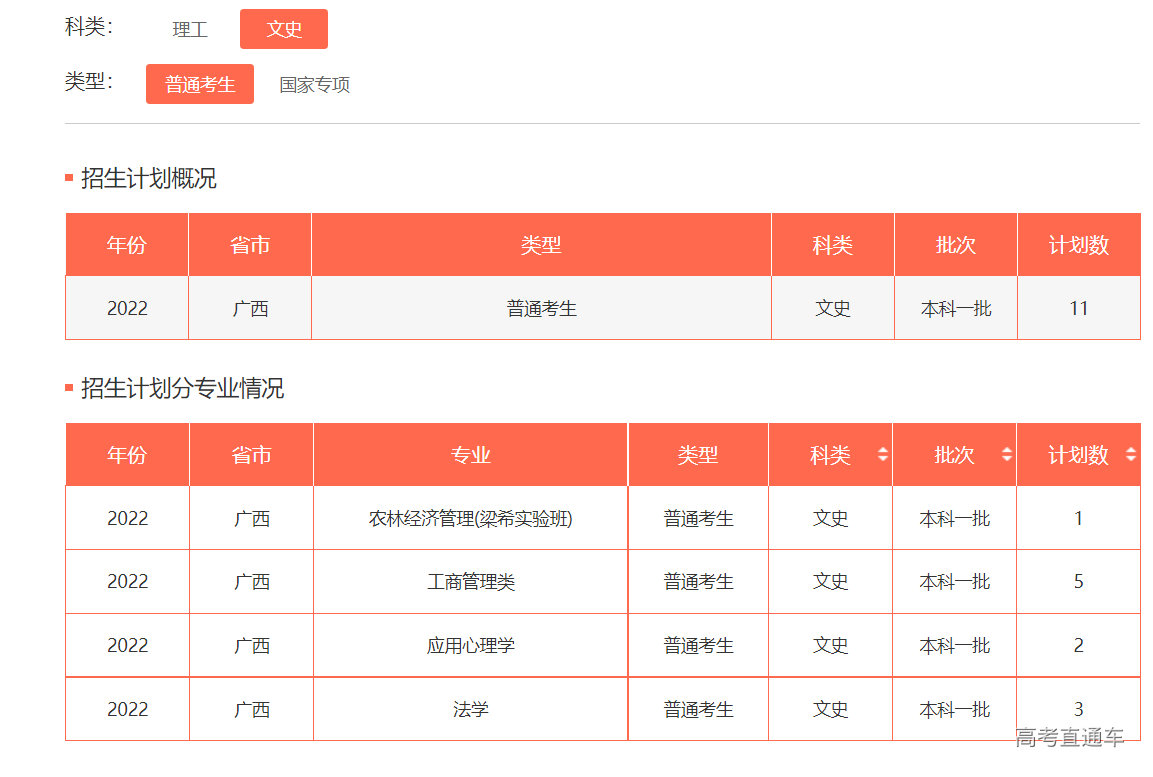Switch admission type to 国家专项
Viewport: 1153px width, 777px height.
pos(314,84)
